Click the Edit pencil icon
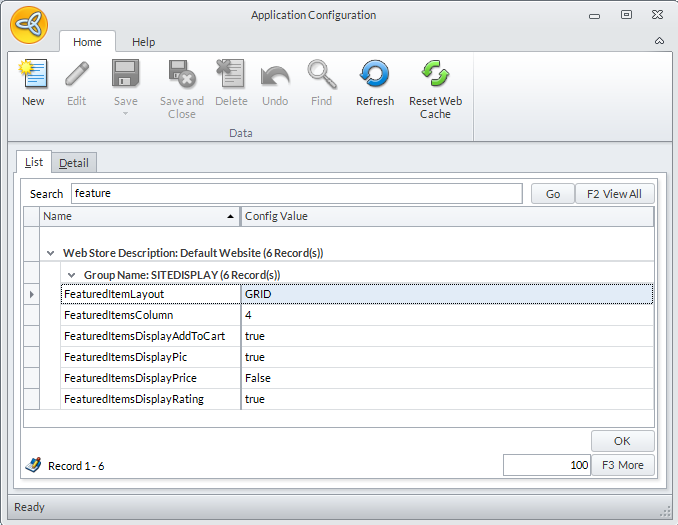The height and width of the screenshot is (525, 678). tap(77, 76)
